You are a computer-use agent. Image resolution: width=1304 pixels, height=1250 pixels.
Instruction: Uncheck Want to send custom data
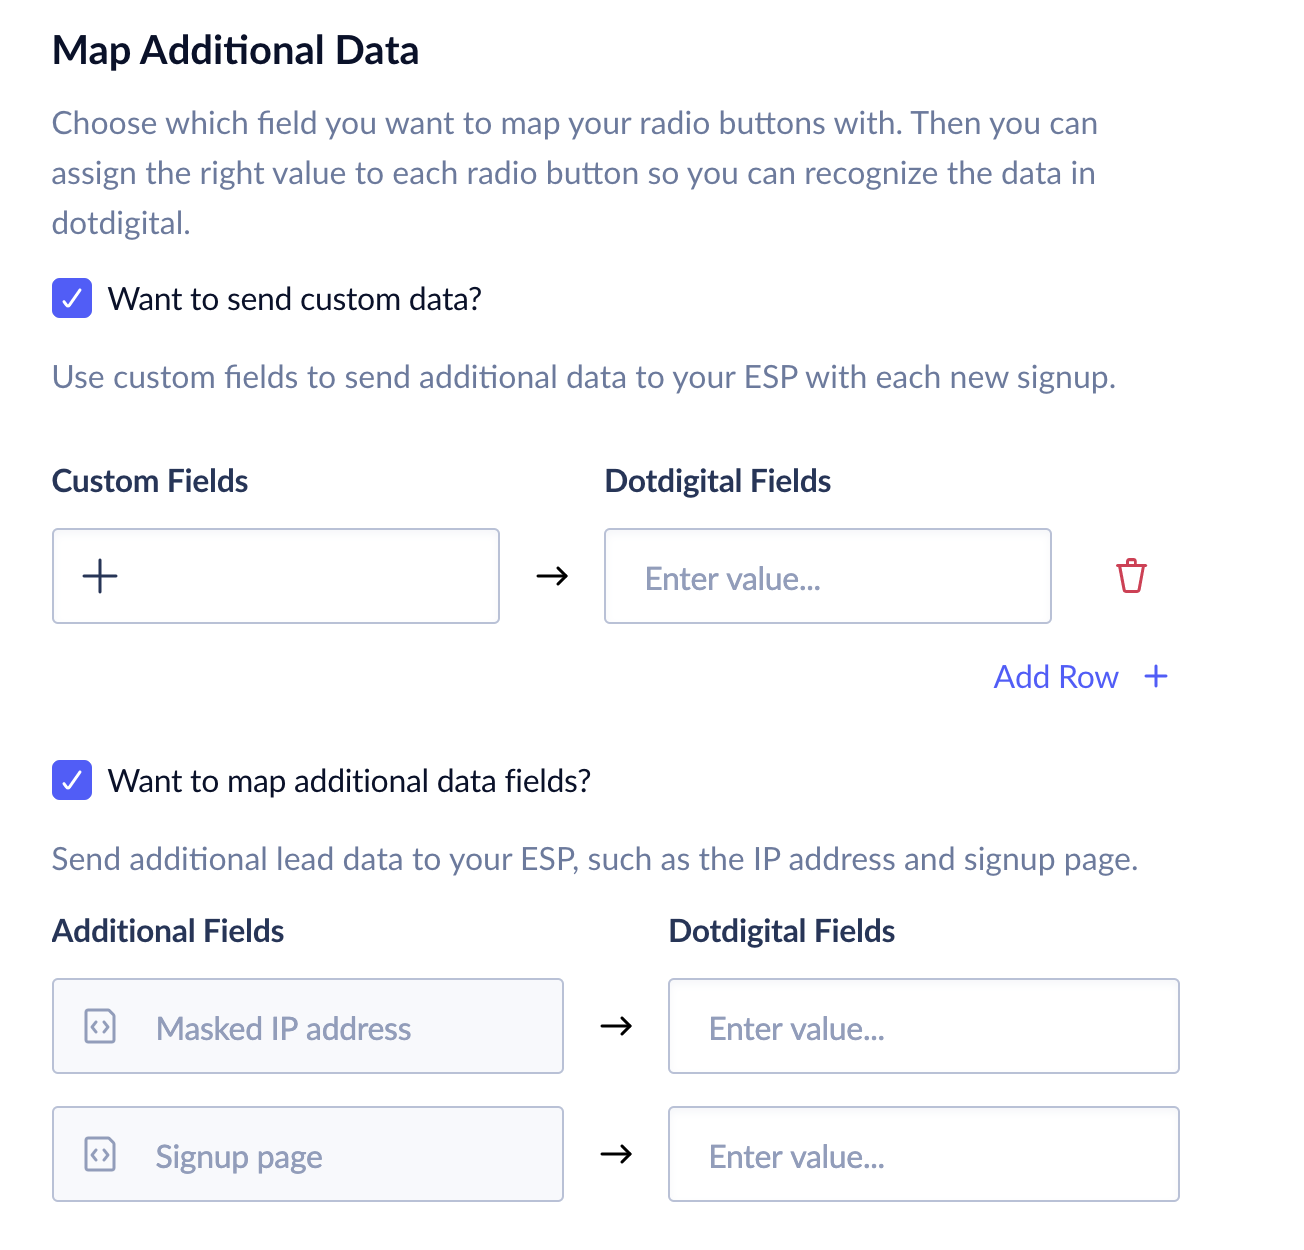(x=72, y=299)
